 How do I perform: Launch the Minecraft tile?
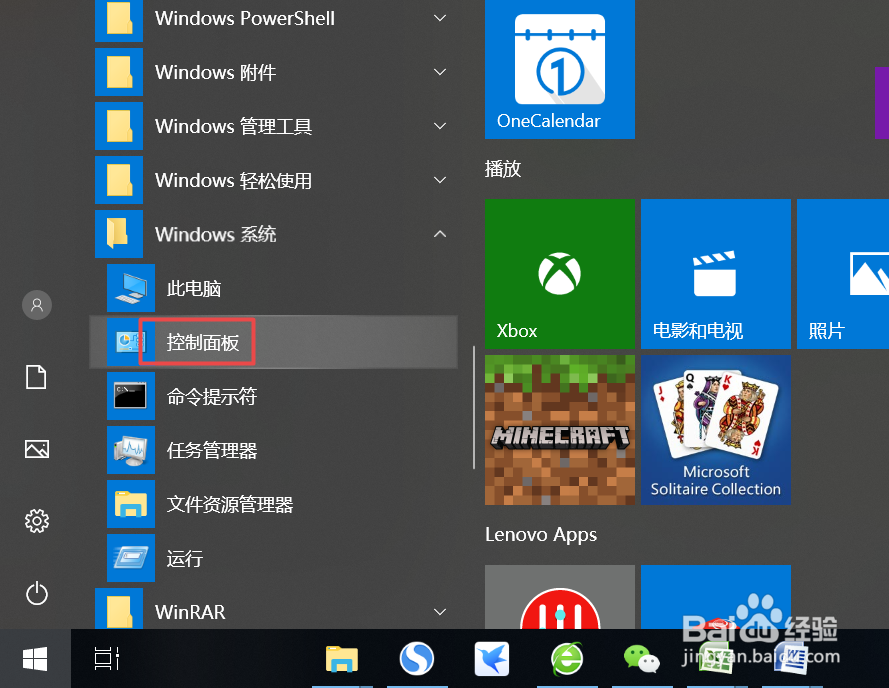click(x=559, y=430)
